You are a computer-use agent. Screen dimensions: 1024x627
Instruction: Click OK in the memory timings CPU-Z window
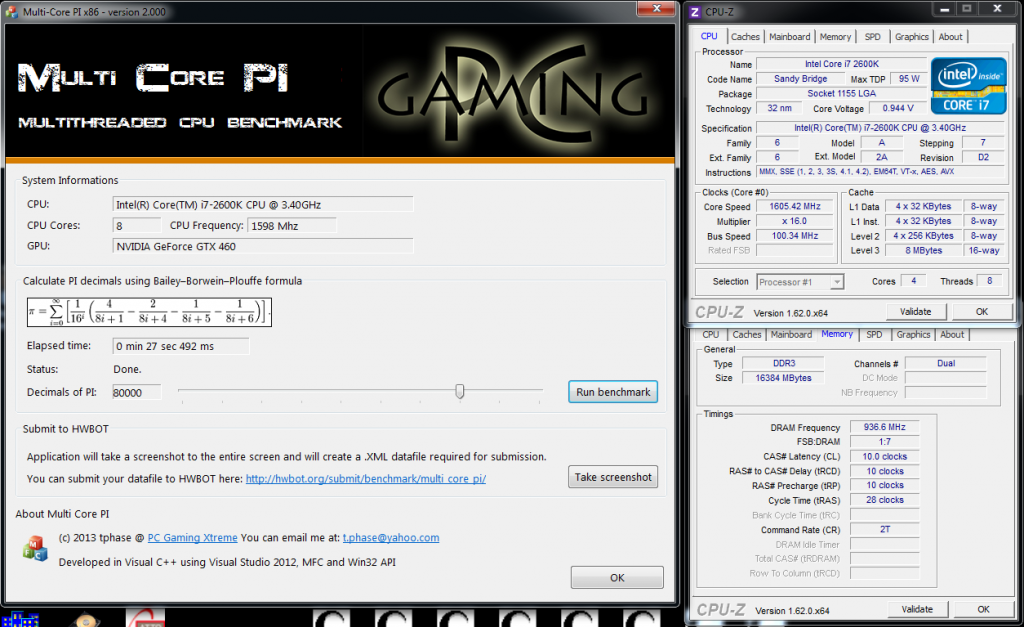983,609
